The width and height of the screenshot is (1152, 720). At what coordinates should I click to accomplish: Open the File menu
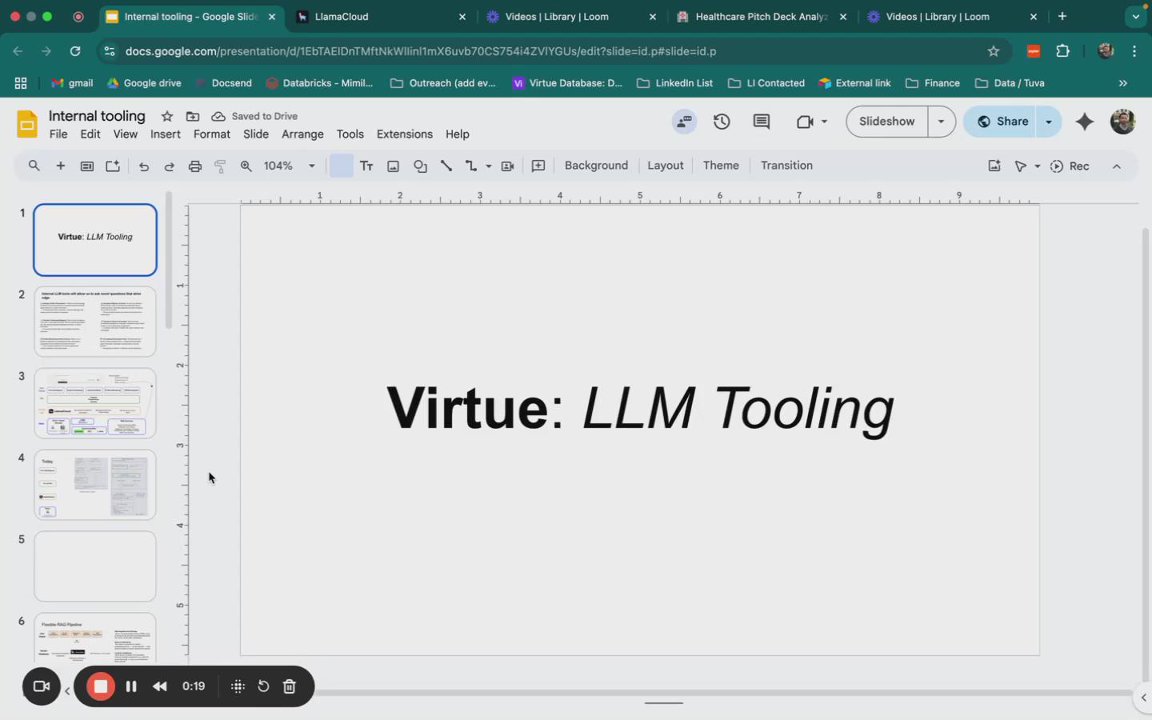coord(58,134)
